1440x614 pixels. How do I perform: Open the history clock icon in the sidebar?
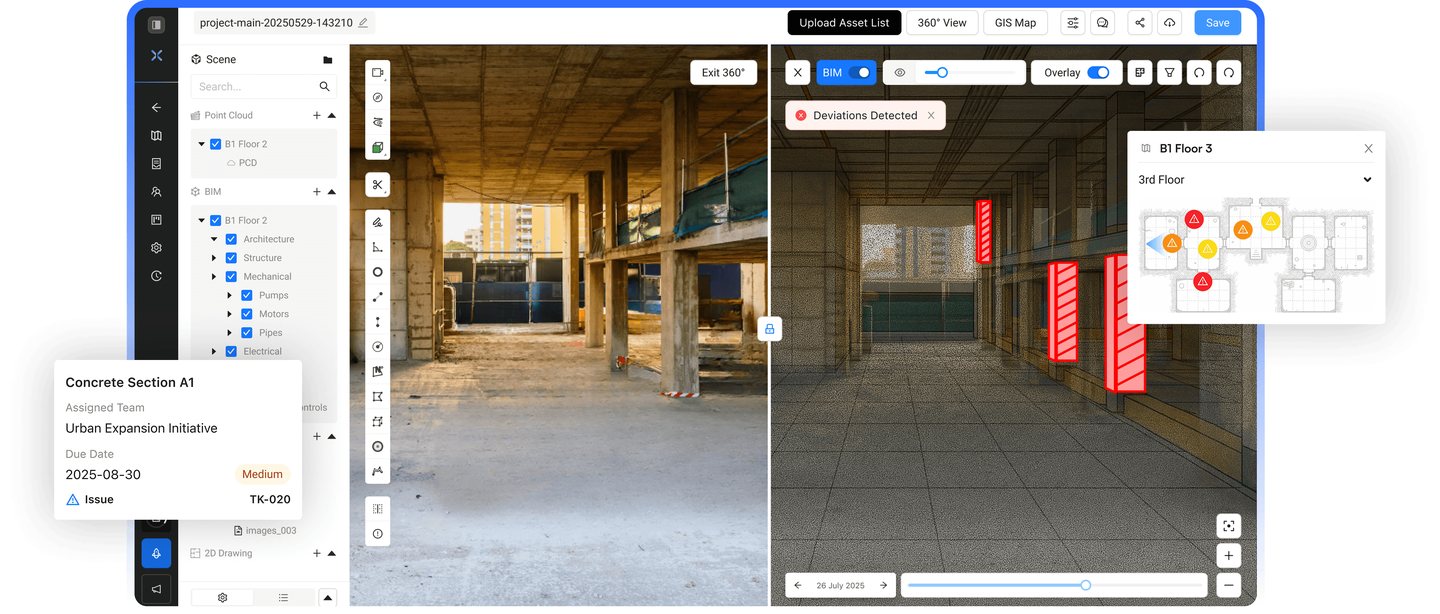[156, 275]
